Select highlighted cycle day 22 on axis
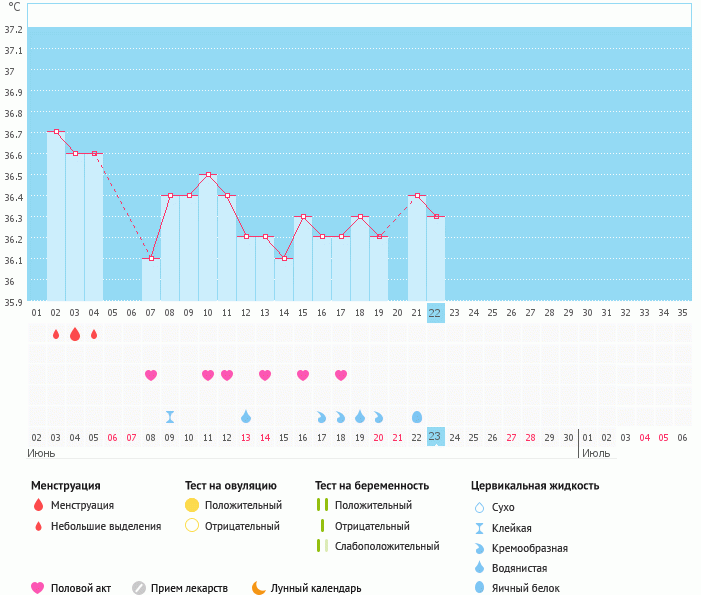Screen dimensions: 701x595 (435, 312)
